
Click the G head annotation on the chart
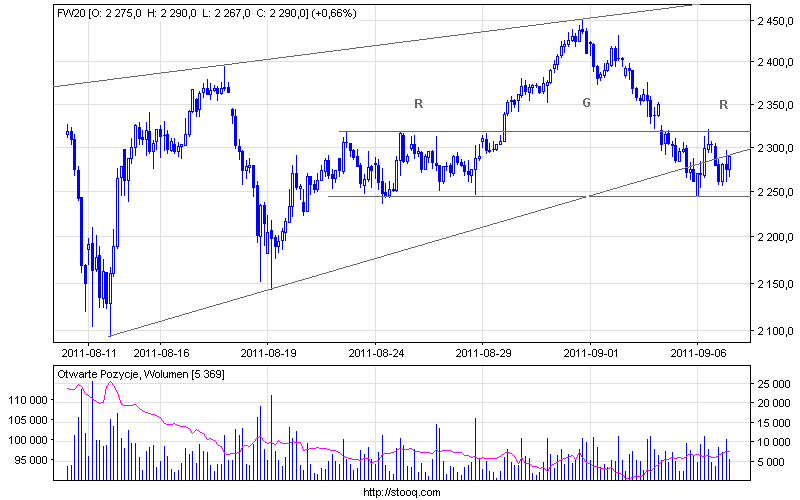click(587, 104)
